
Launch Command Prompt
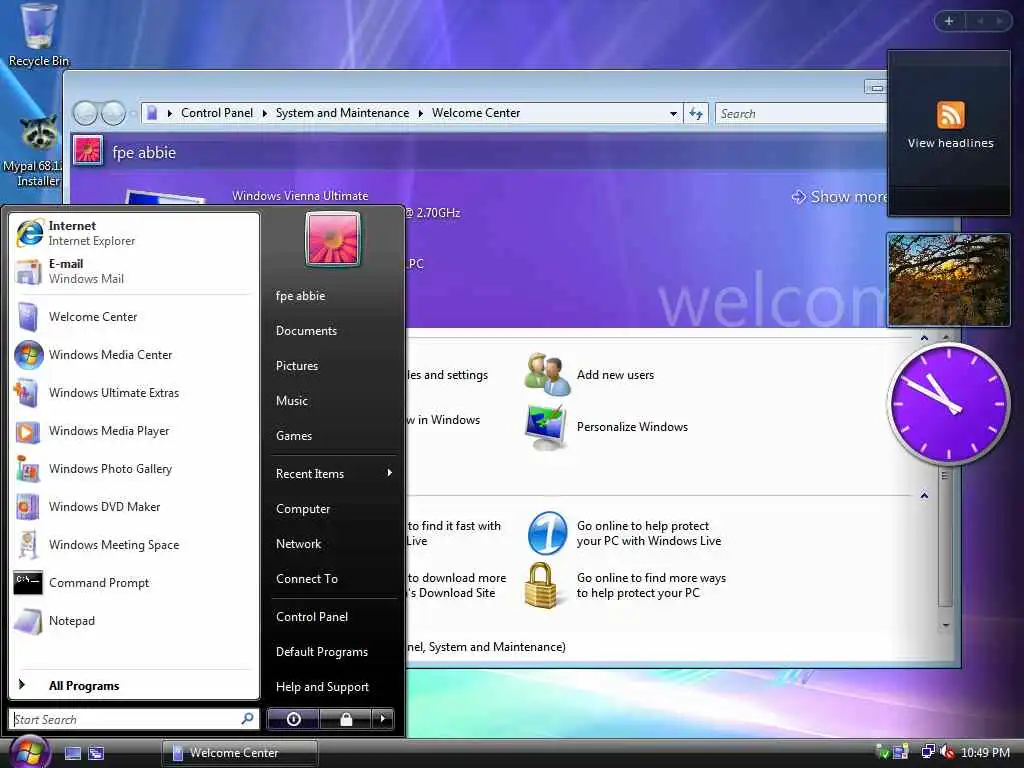134,582
